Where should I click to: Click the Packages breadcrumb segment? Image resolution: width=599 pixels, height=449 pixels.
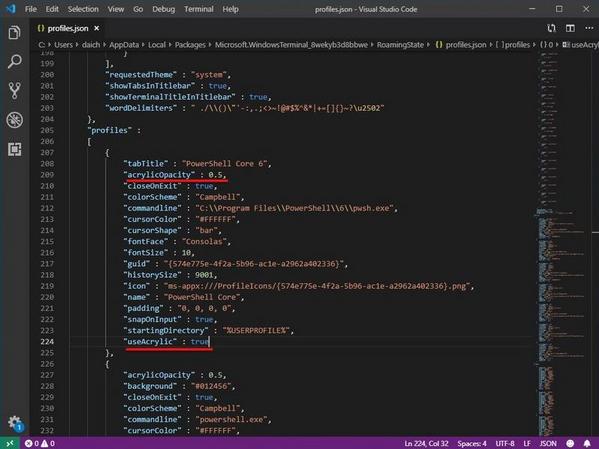(190, 45)
